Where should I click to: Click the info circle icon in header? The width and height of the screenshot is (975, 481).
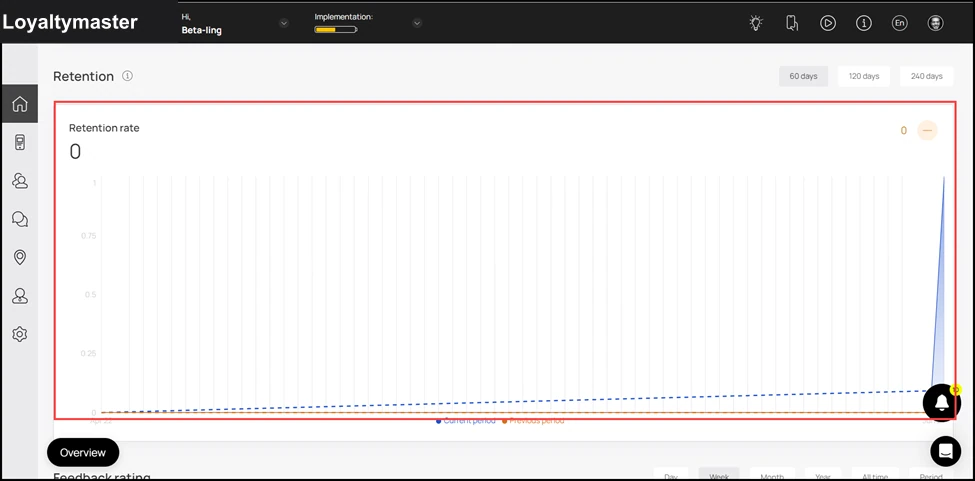[864, 23]
